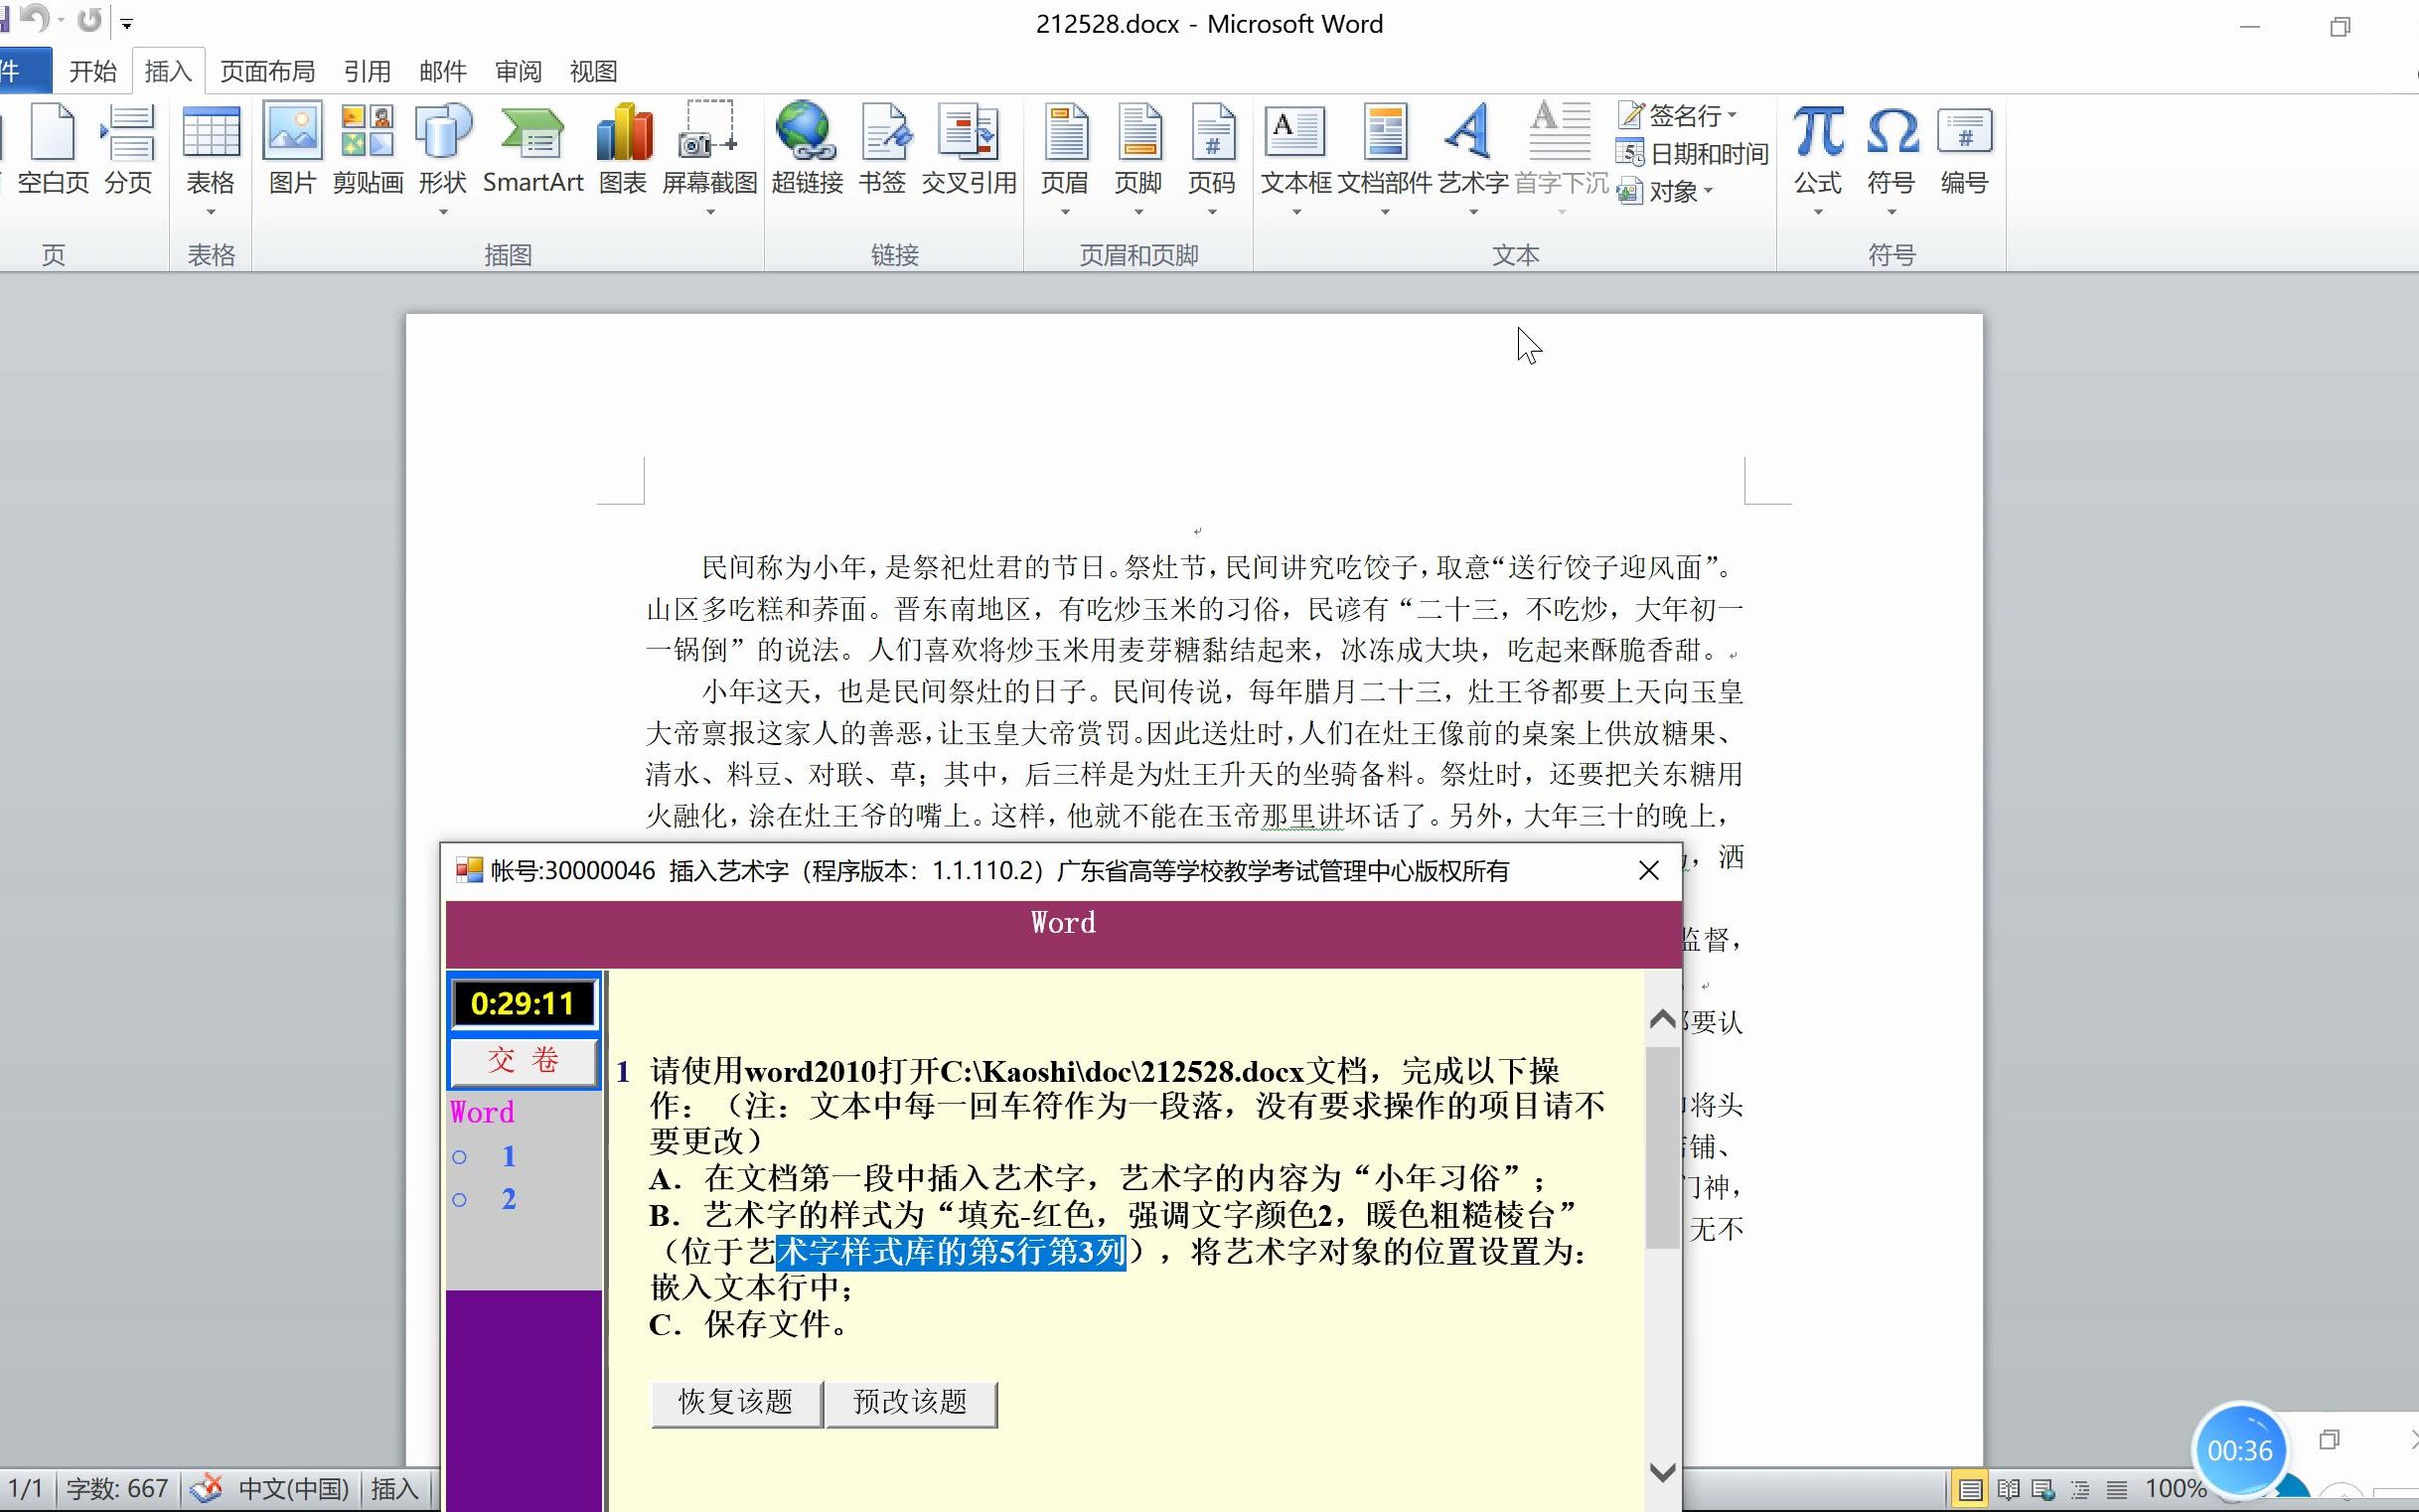Click the exam panel scroll-up arrow
Viewport: 2419px width, 1512px height.
(1663, 1019)
